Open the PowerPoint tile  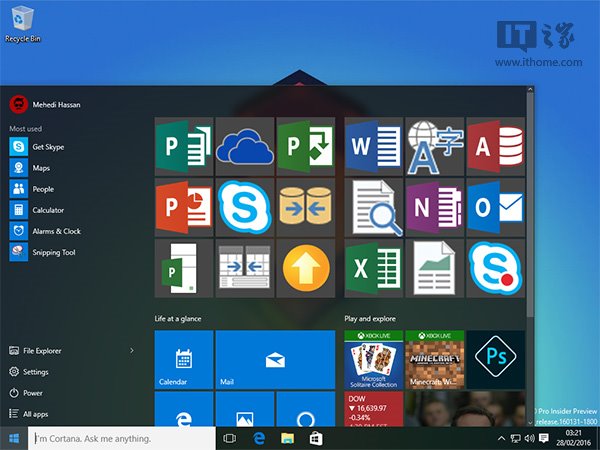coord(184,207)
